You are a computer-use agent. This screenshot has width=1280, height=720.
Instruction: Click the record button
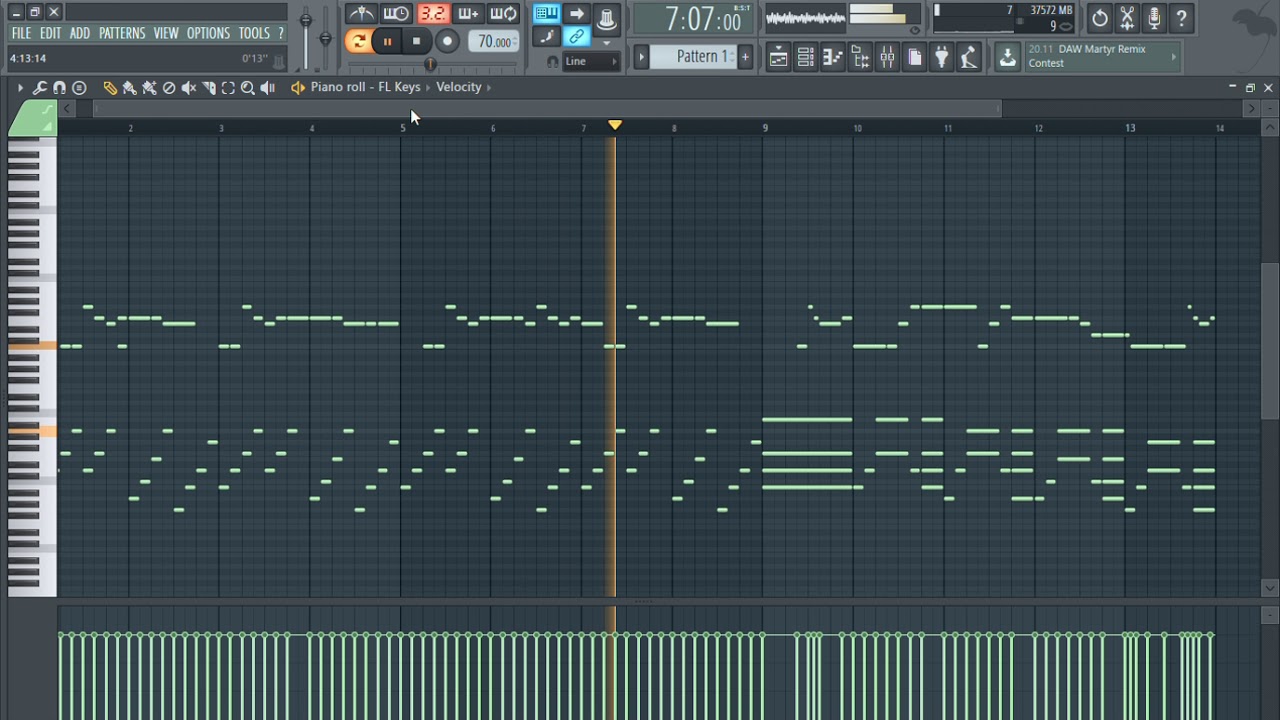coord(447,41)
